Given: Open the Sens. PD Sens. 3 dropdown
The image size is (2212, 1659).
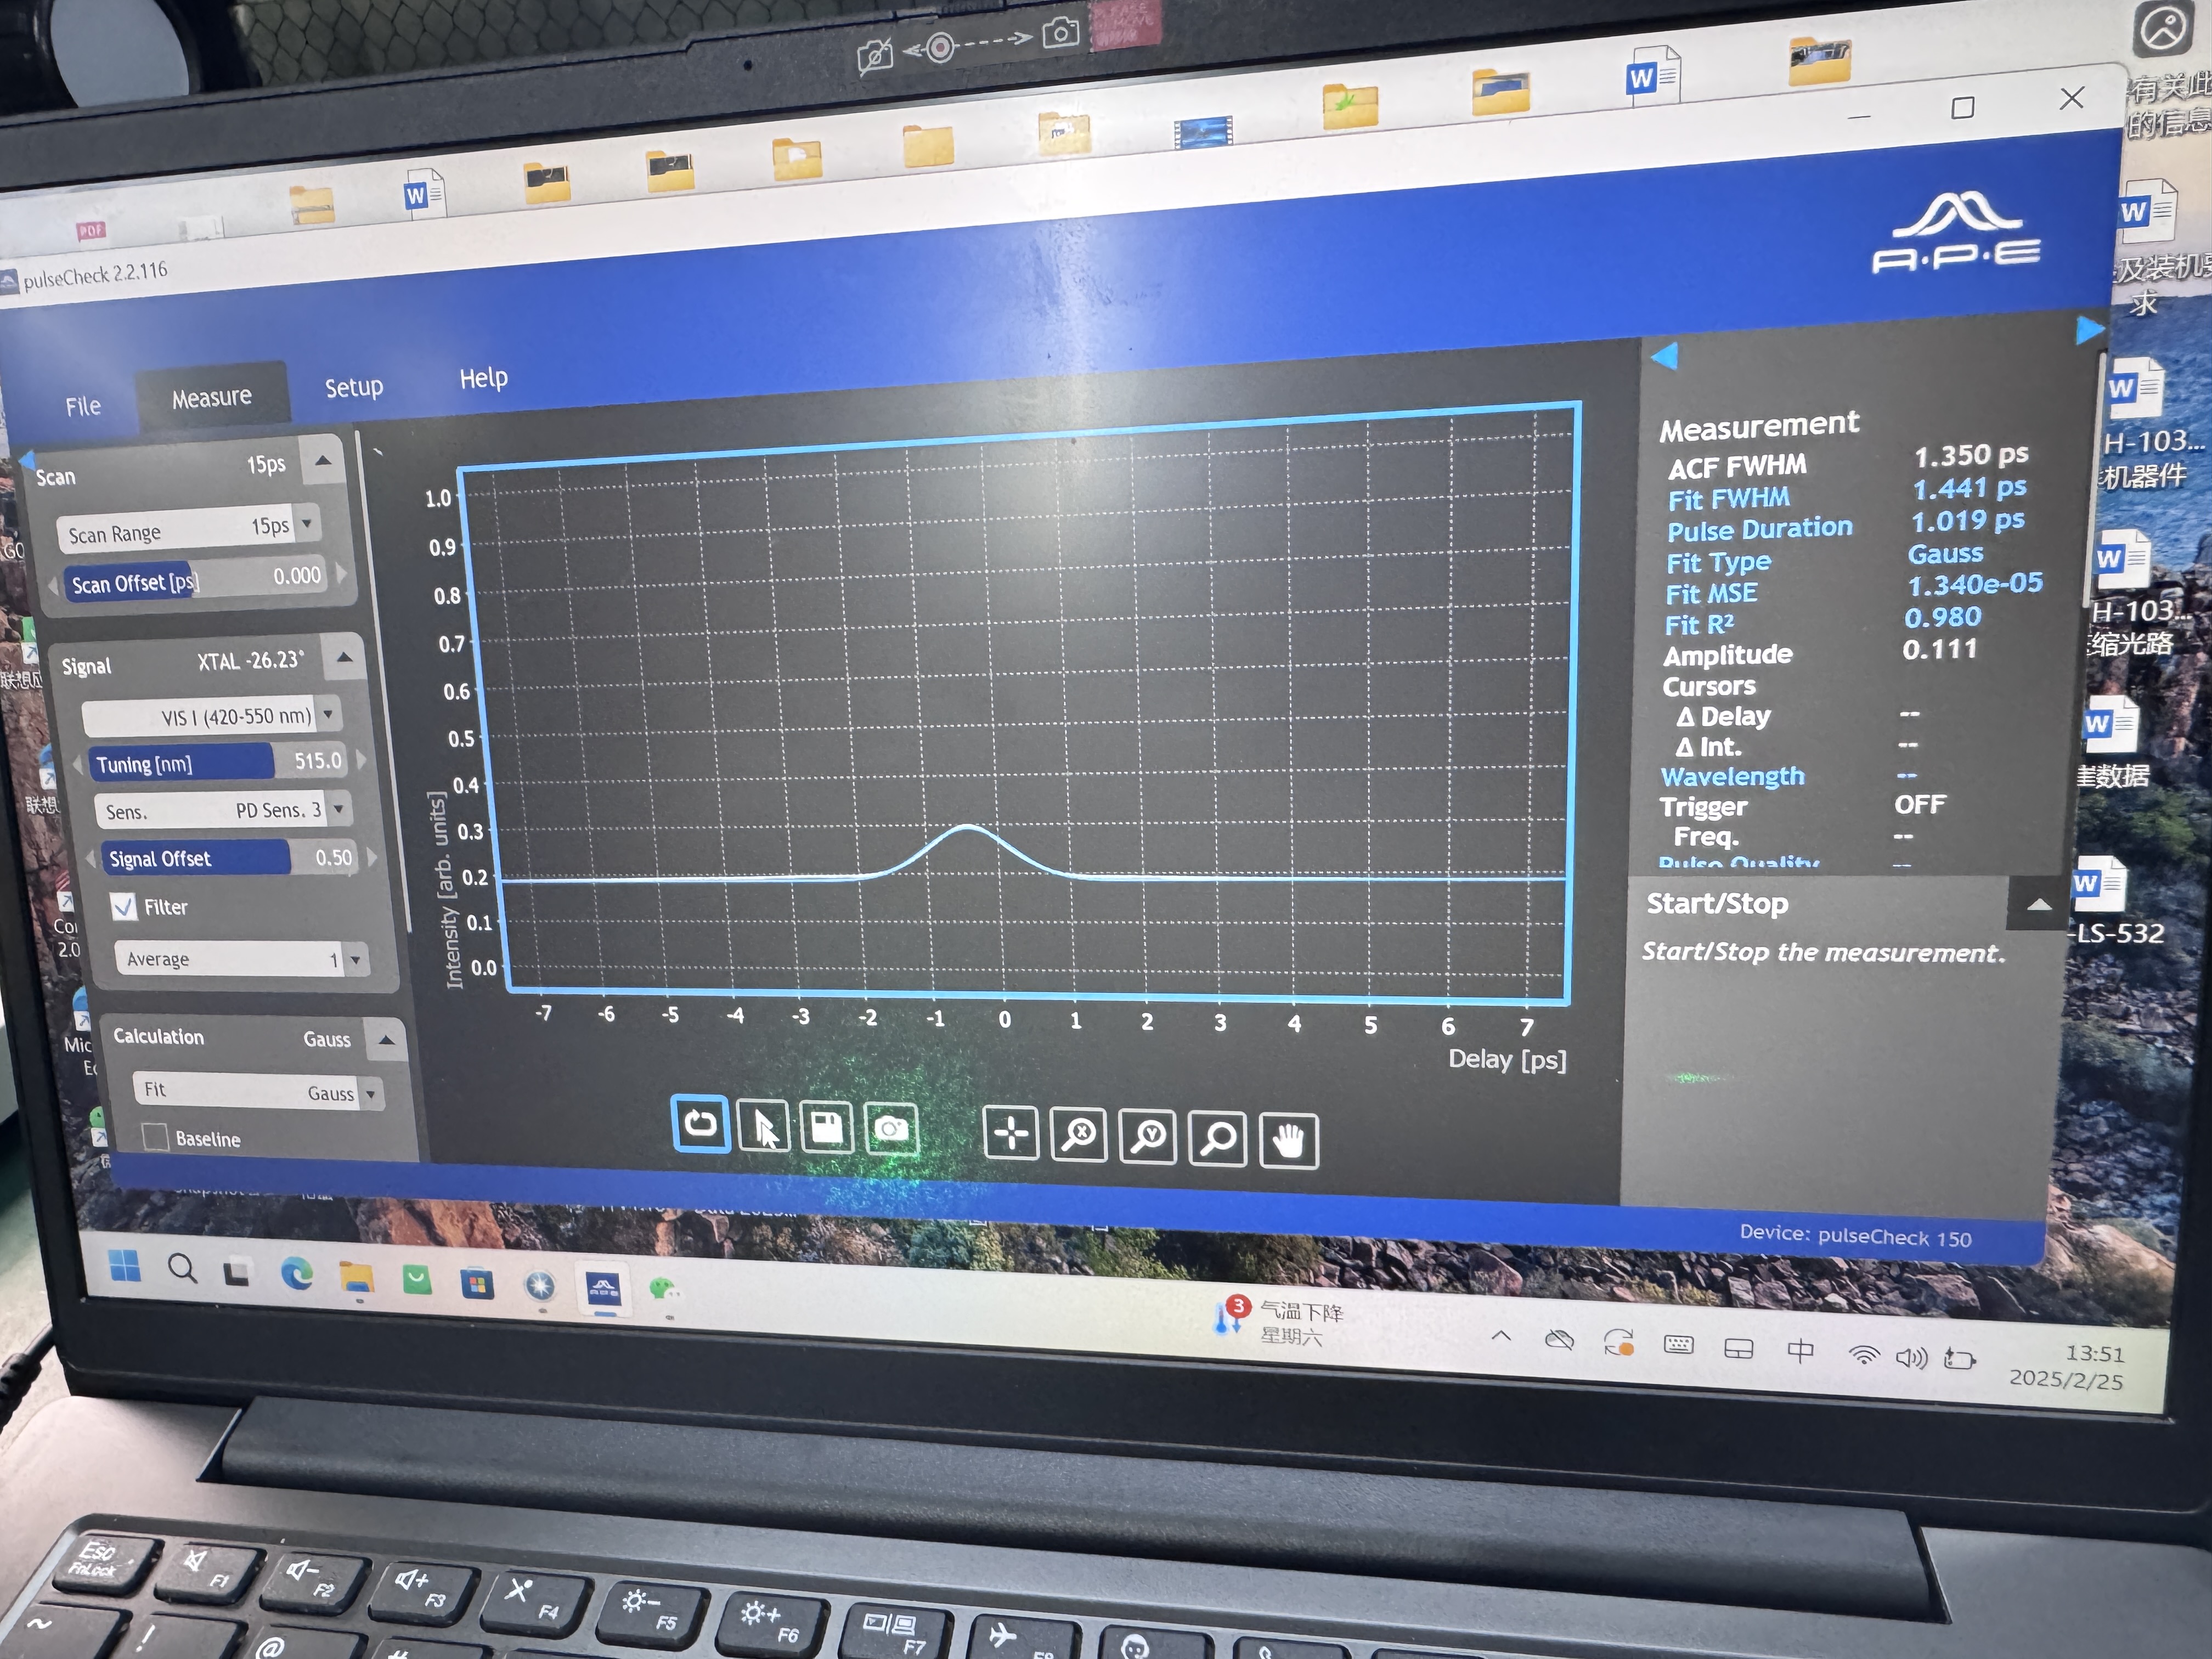Looking at the screenshot, I should tap(222, 810).
